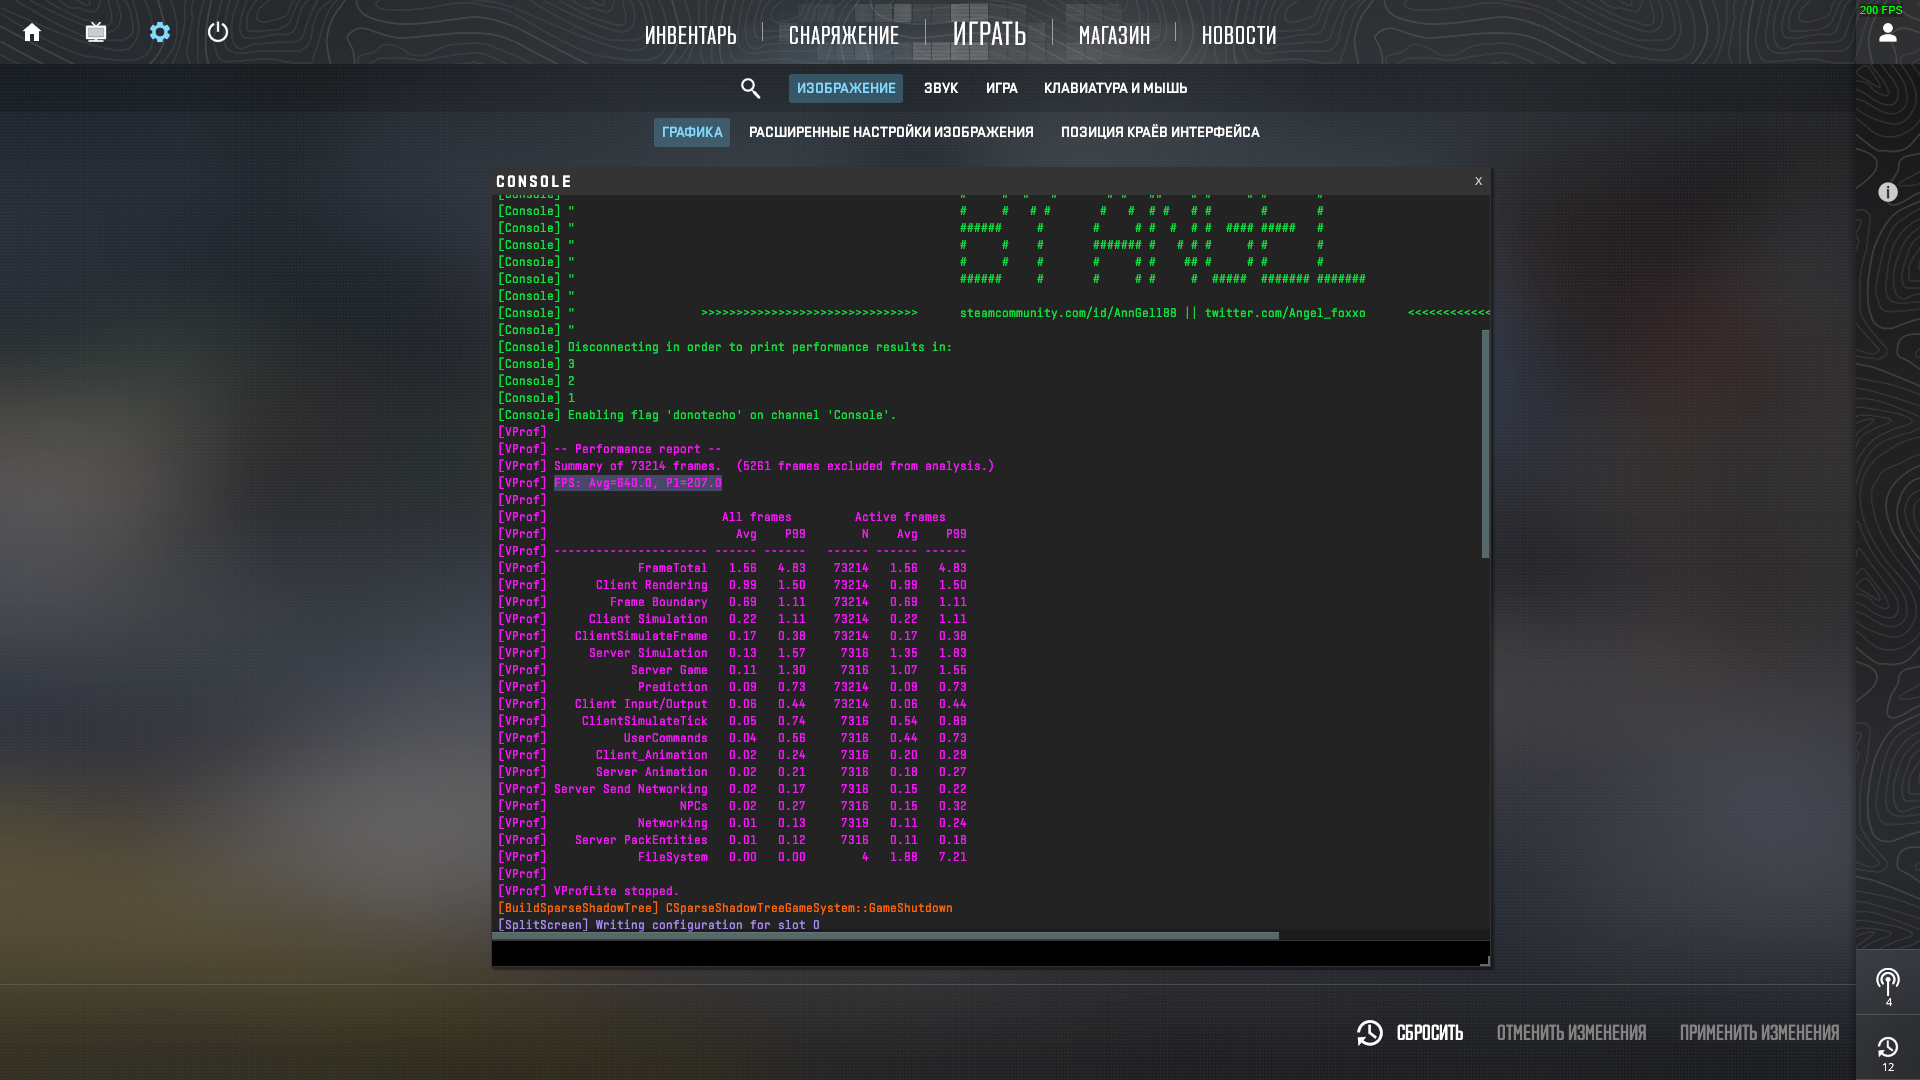Click the info circle icon in sidebar

coord(1887,192)
